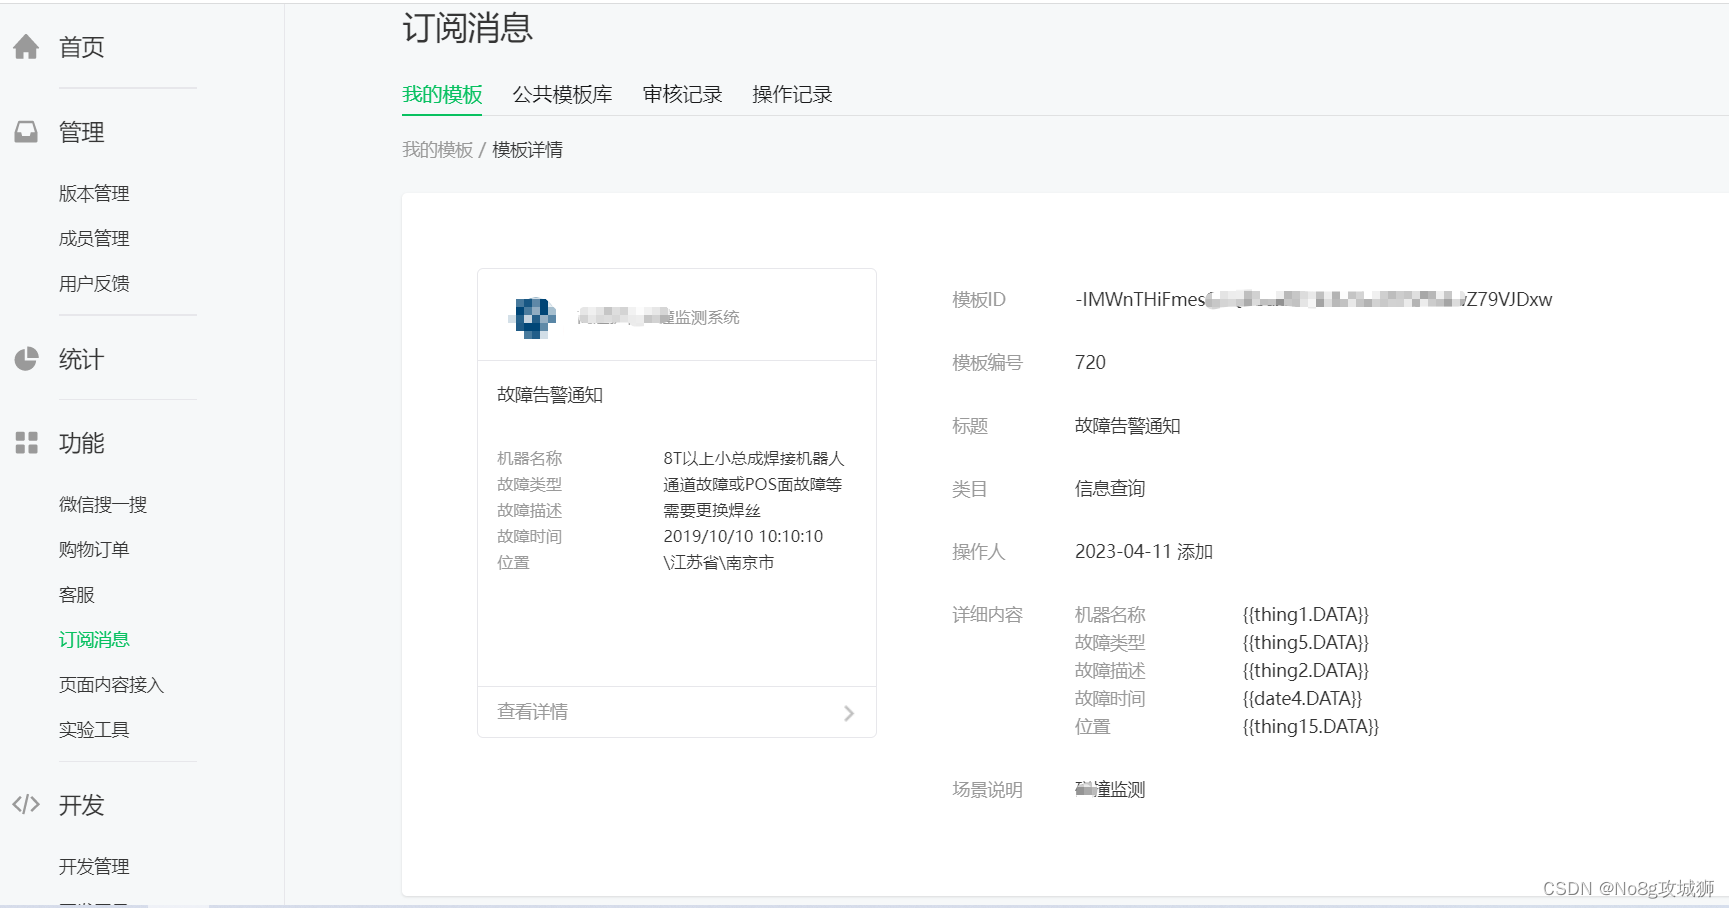
Task: Switch to 公共模板库 tab
Action: 562,95
